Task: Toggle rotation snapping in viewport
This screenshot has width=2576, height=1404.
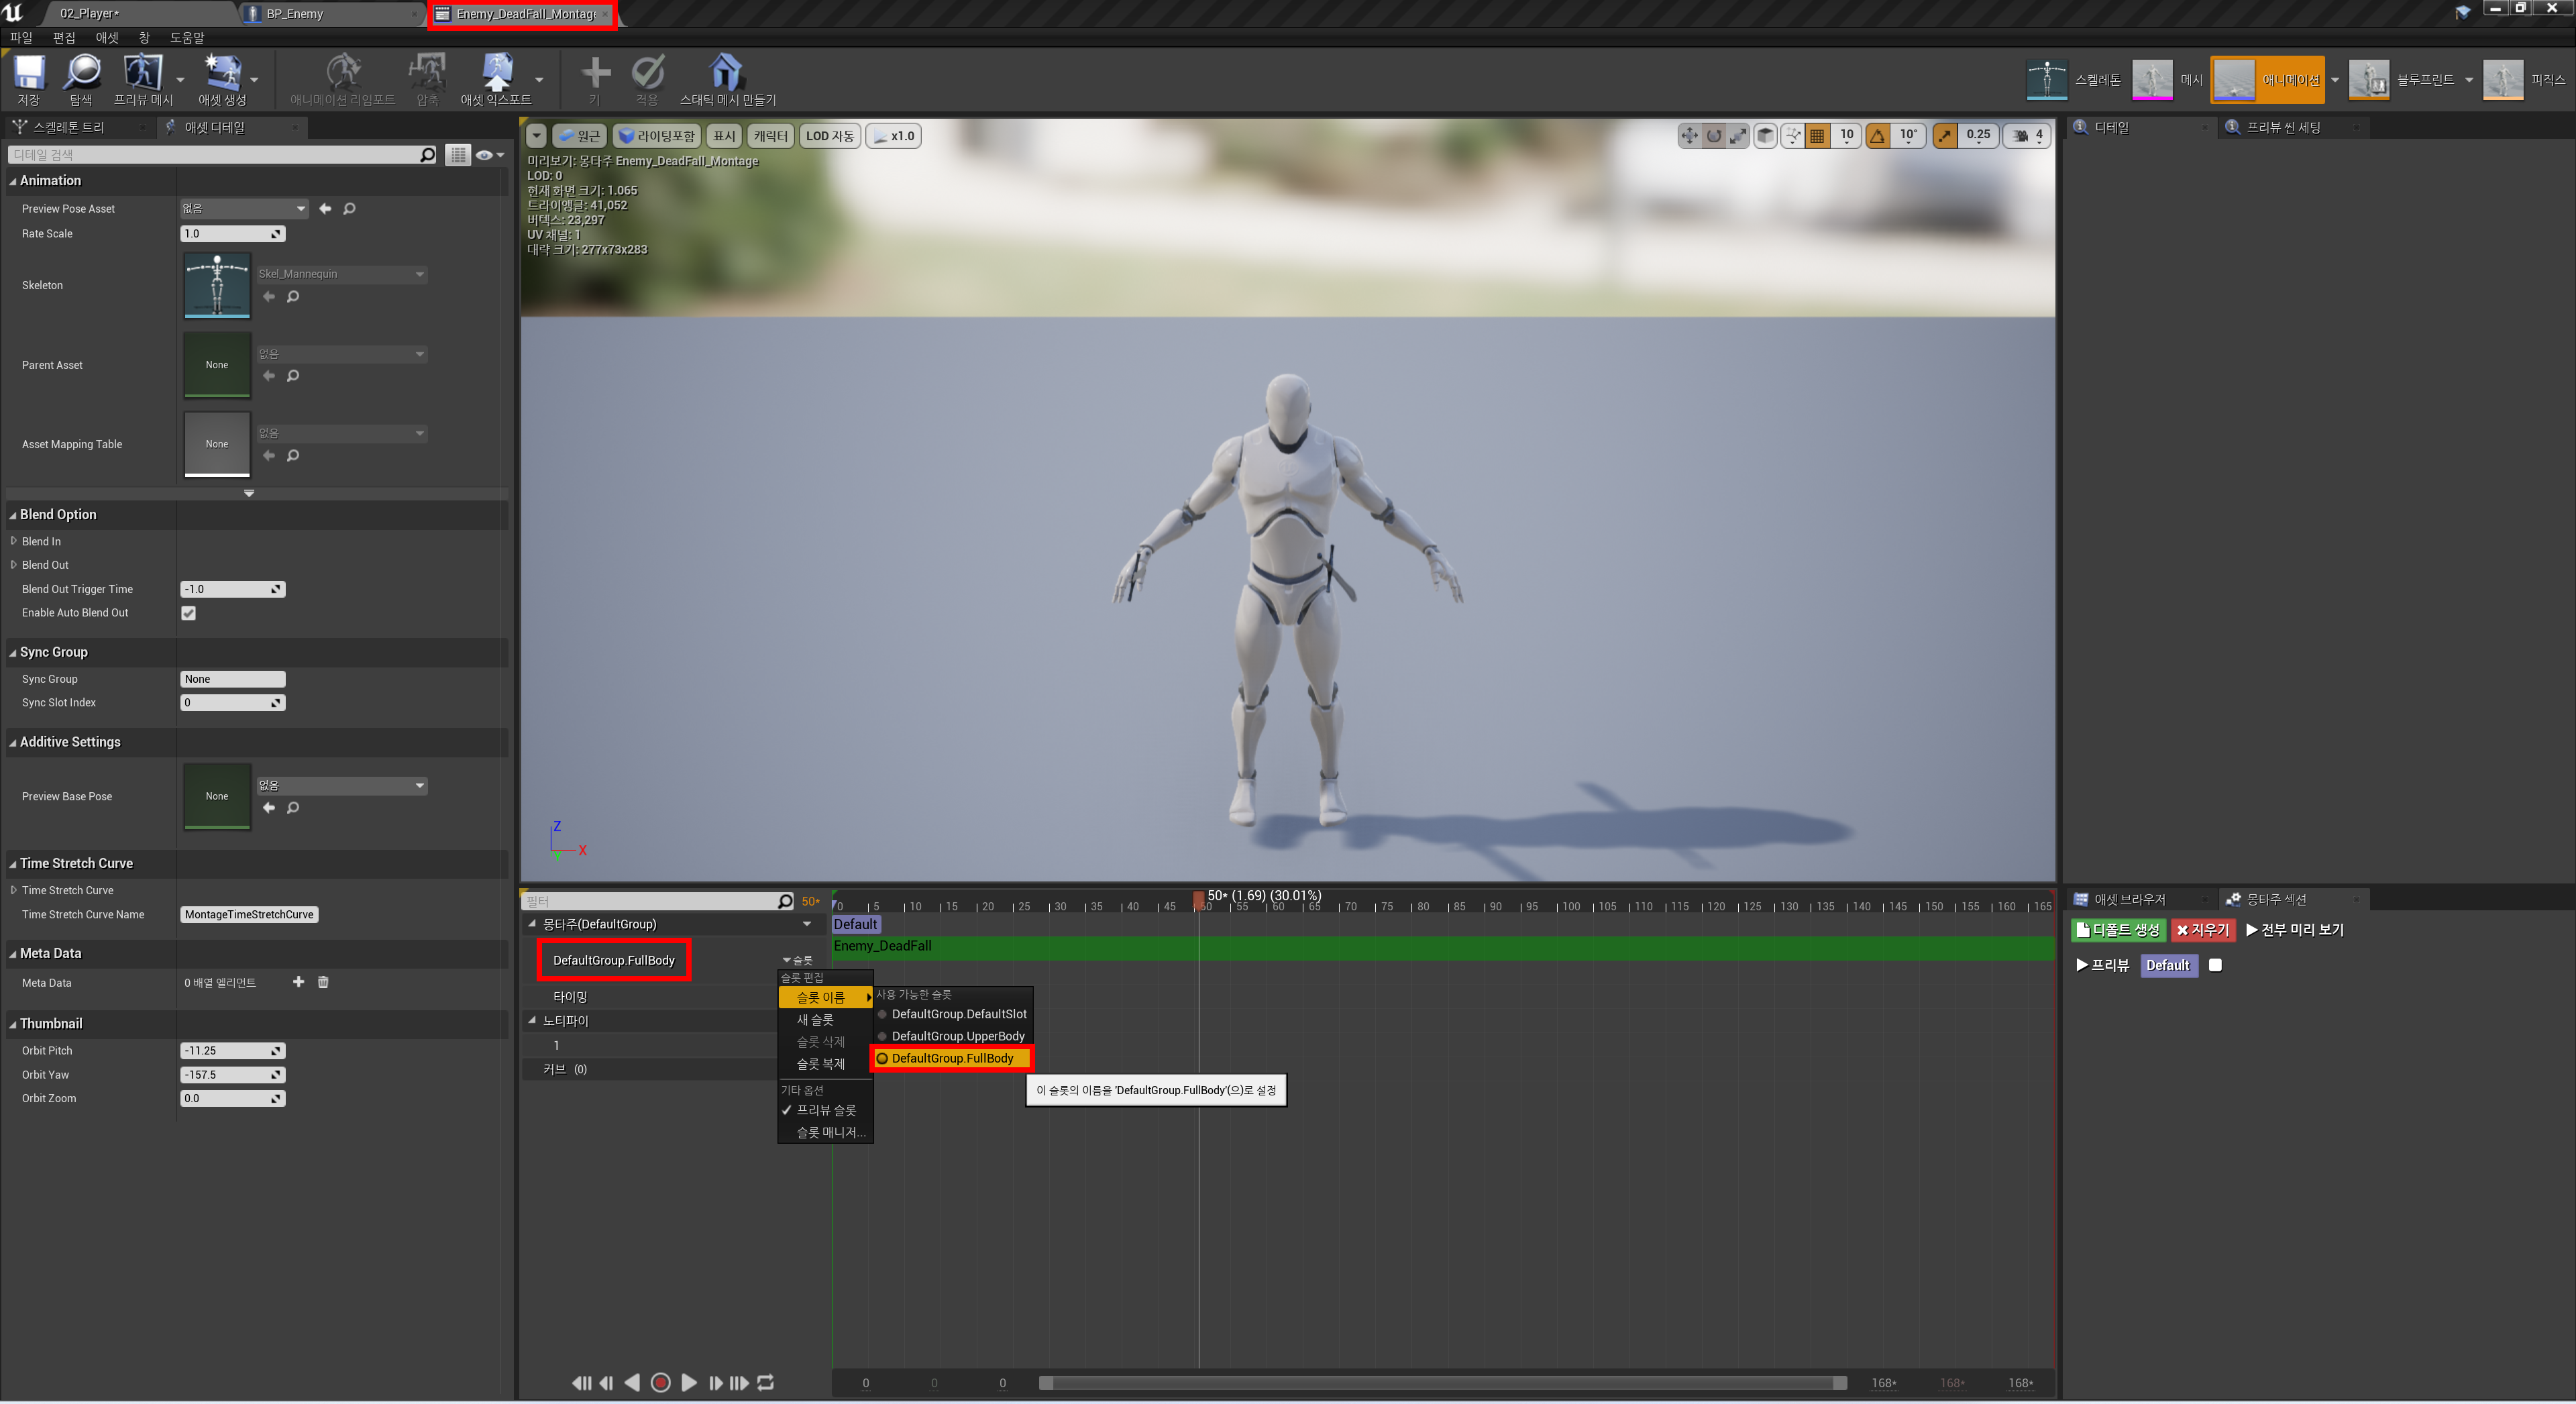Action: 1877,136
